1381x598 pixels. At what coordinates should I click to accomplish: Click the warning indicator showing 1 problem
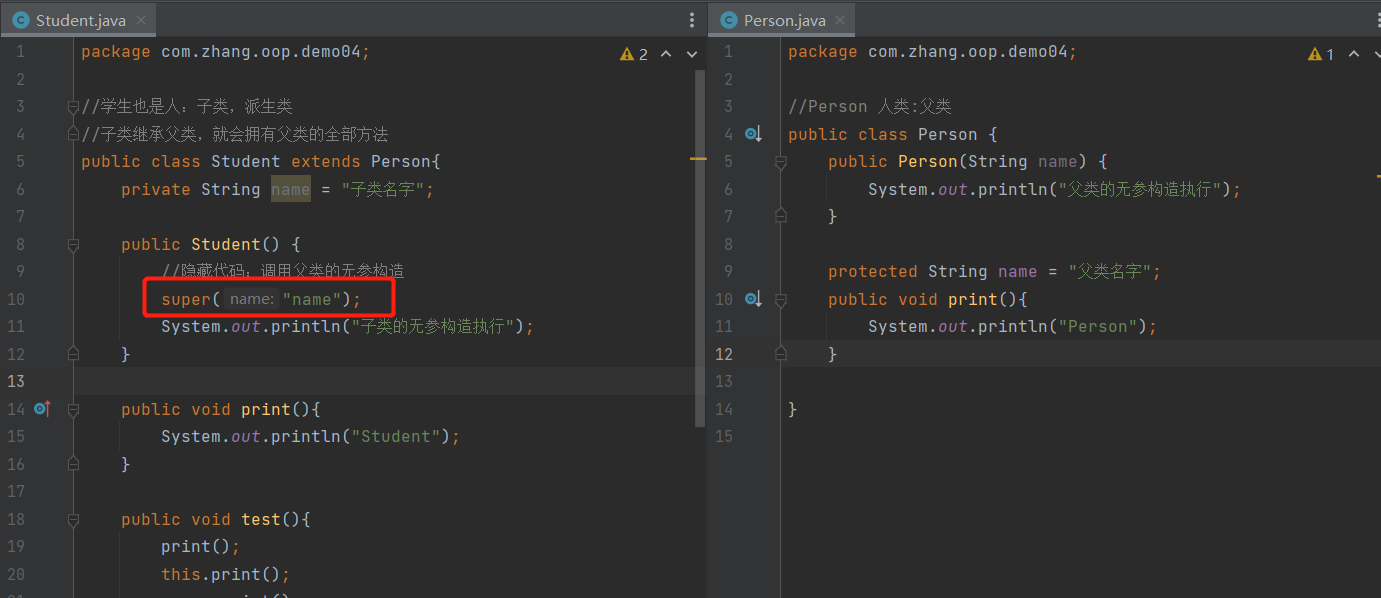point(1321,54)
